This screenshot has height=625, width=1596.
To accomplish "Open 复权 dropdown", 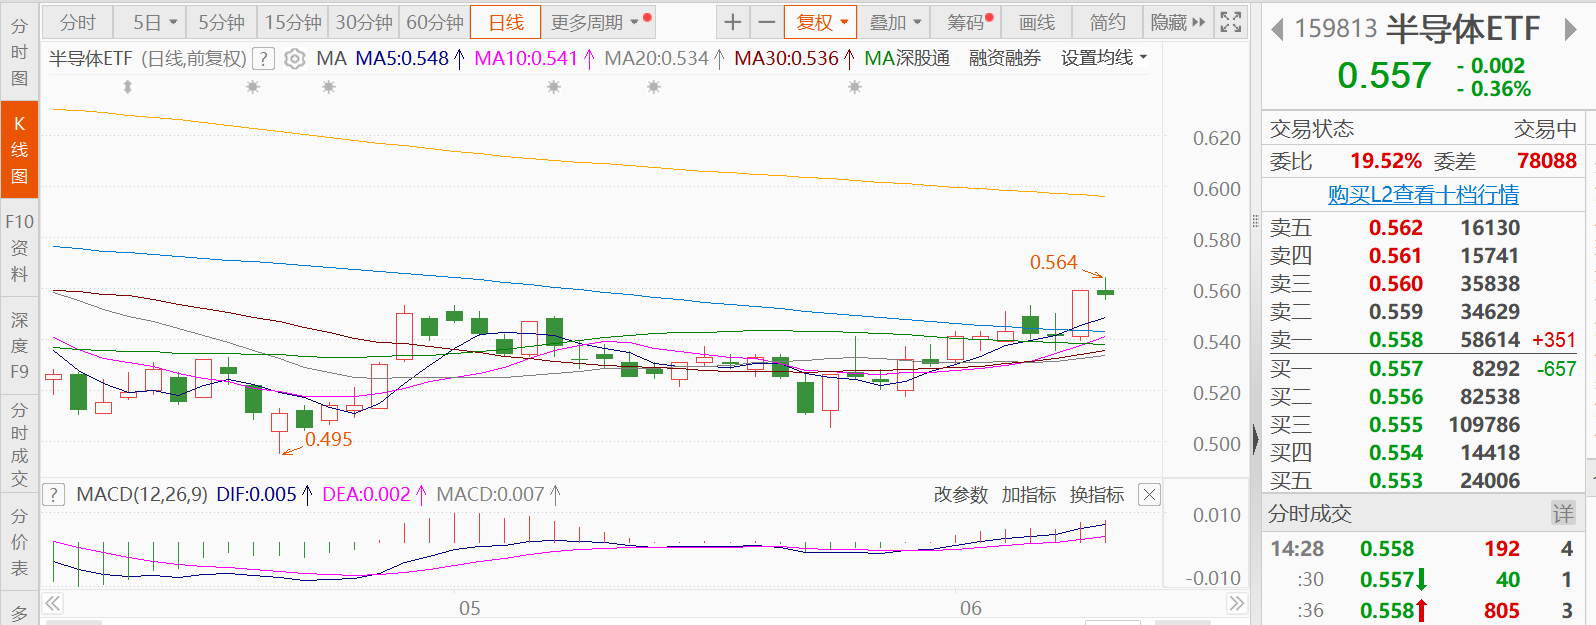I will click(821, 22).
